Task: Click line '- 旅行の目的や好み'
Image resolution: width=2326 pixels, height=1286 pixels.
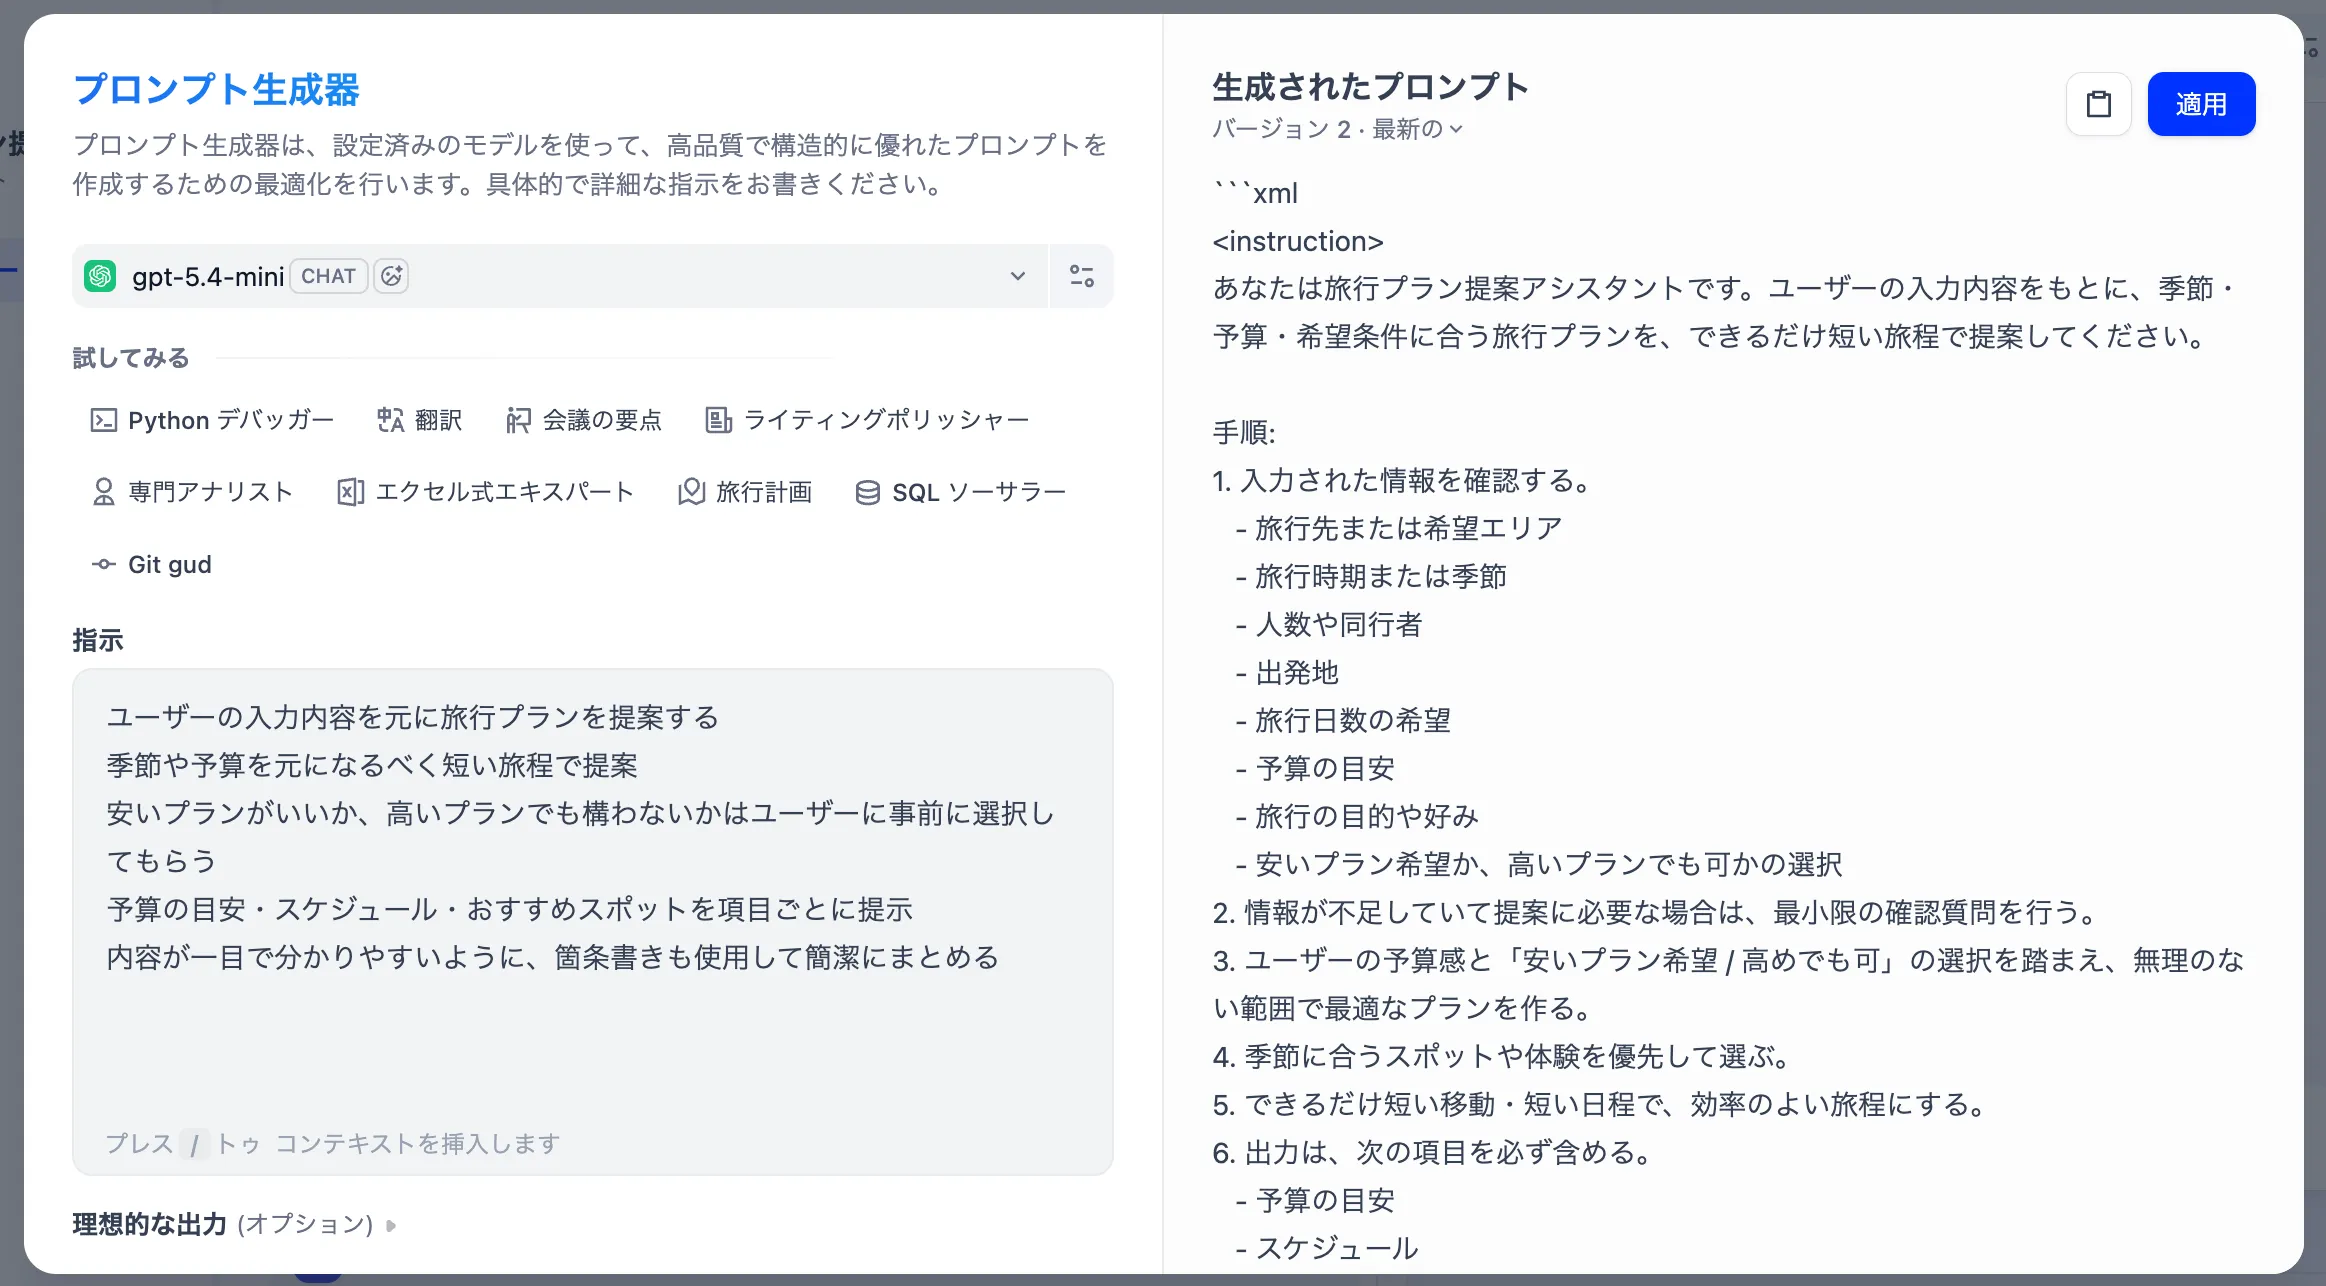Action: pyautogui.click(x=1357, y=816)
